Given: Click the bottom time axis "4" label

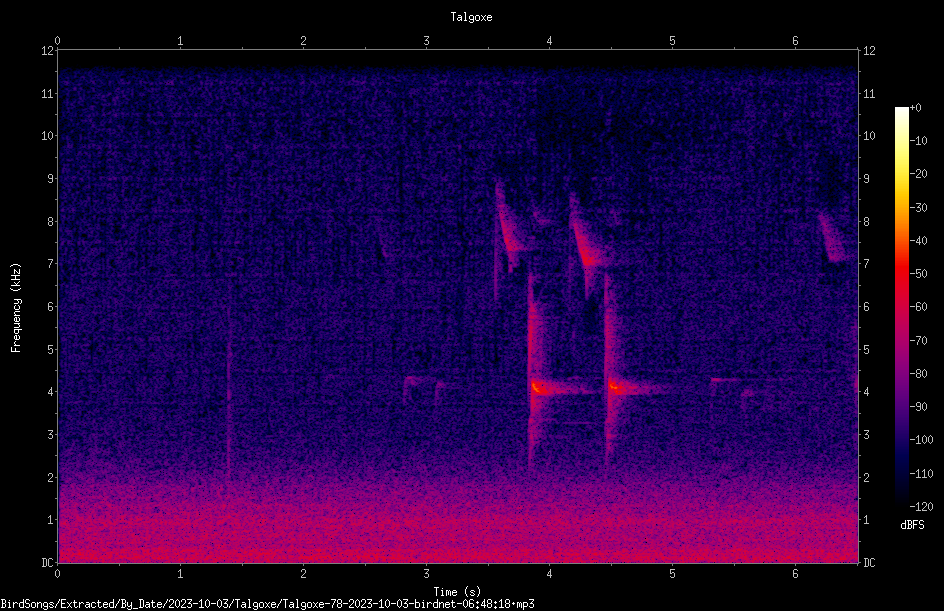Looking at the screenshot, I should 549,574.
